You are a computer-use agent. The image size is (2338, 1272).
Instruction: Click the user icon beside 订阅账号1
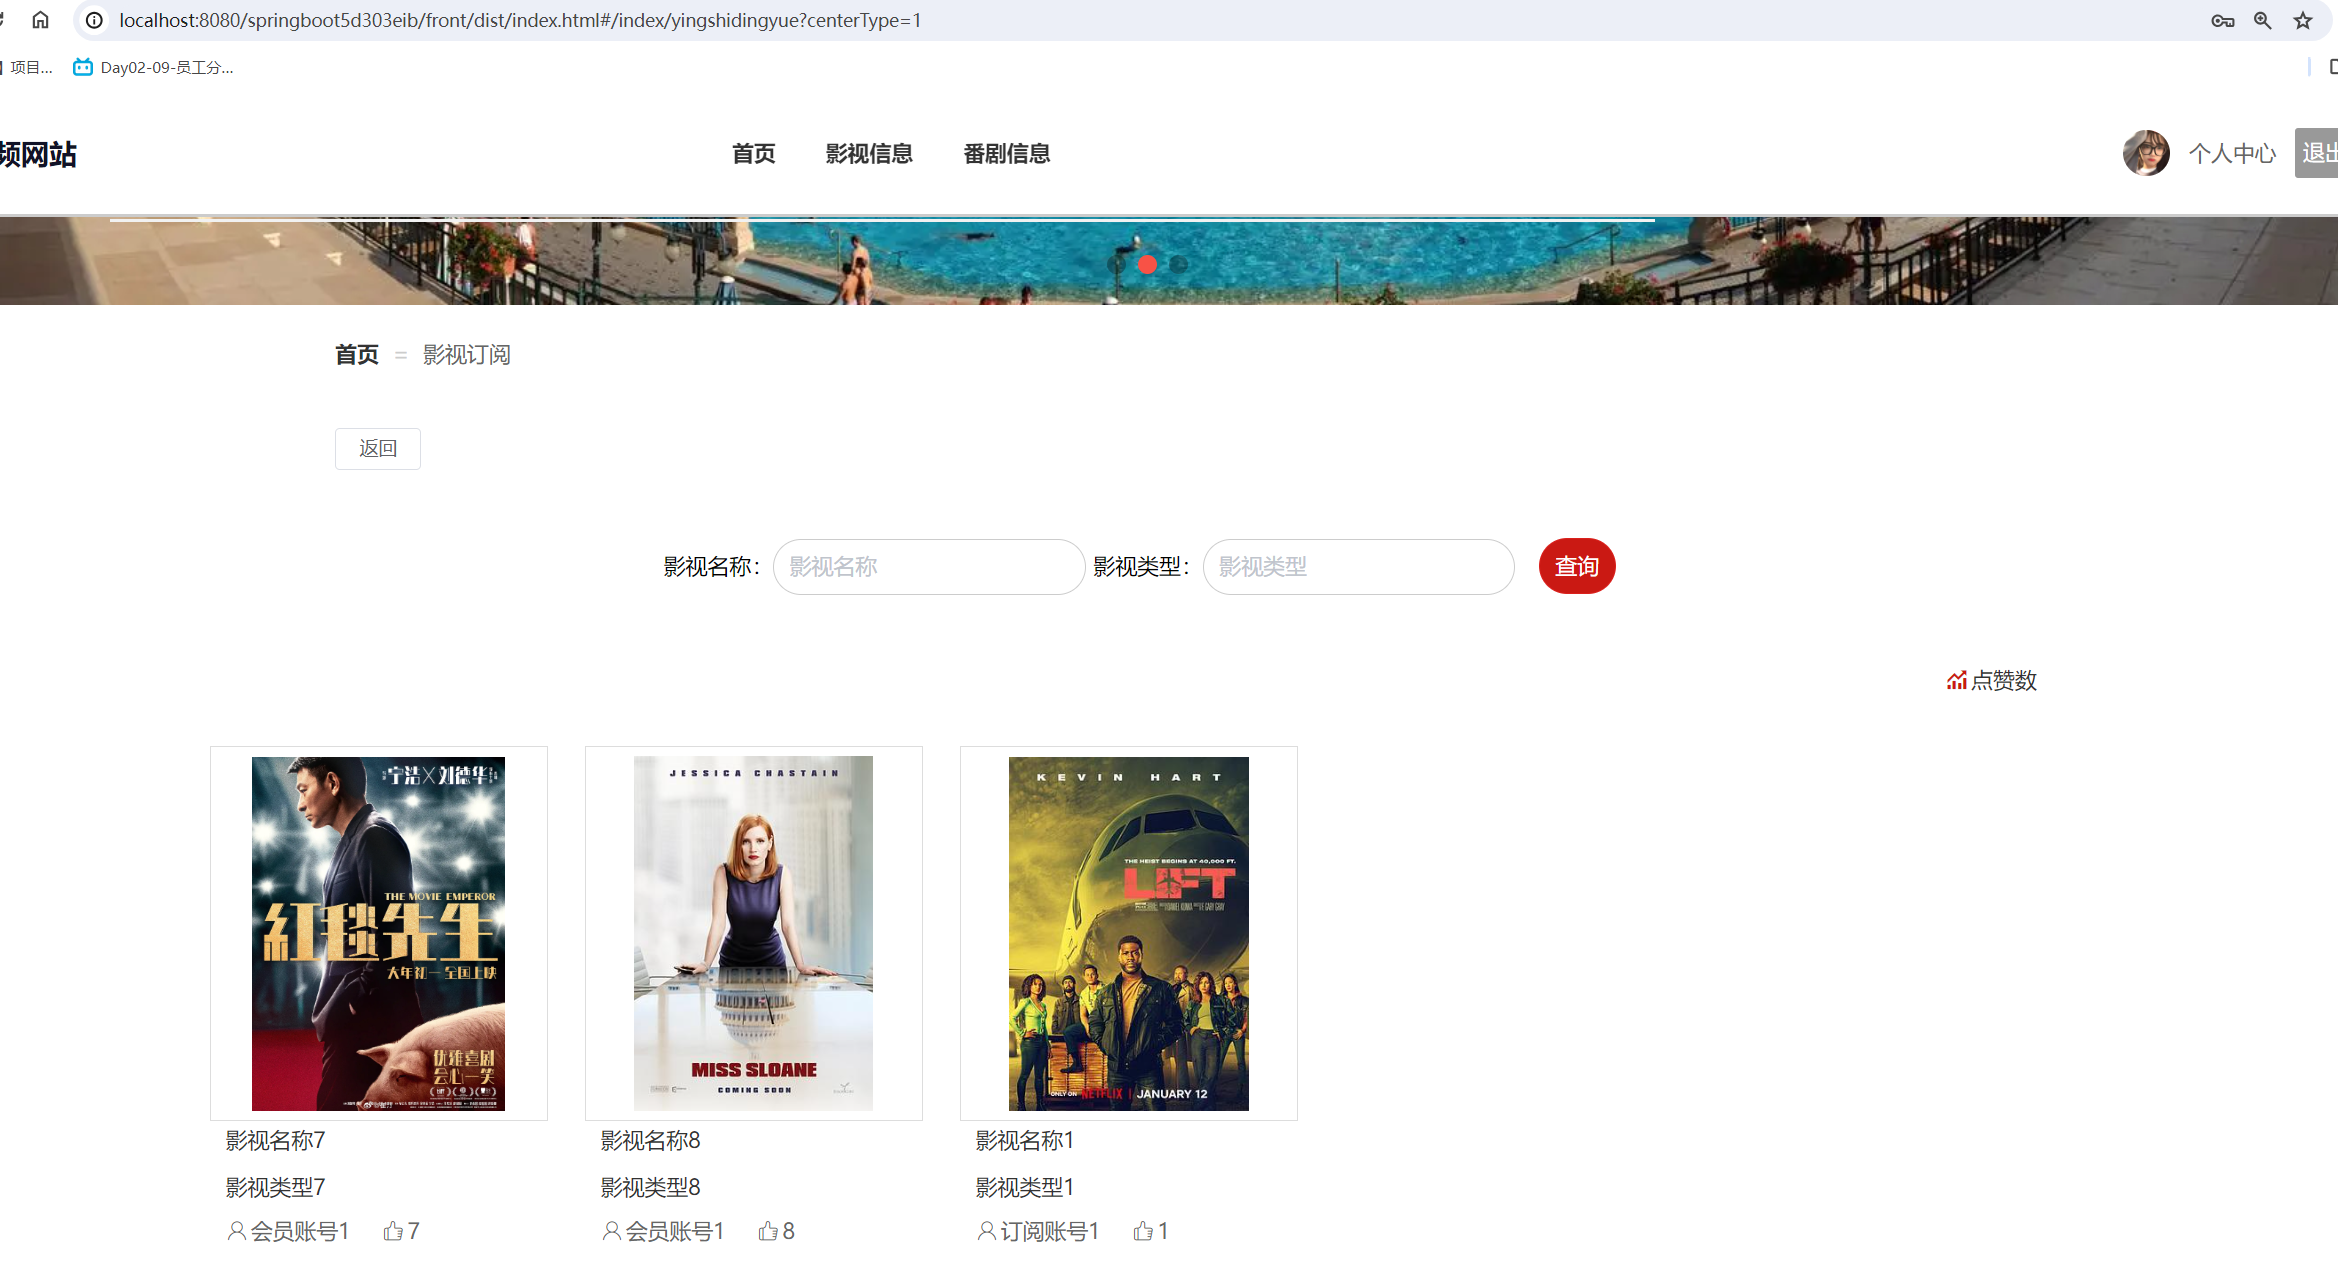(987, 1231)
